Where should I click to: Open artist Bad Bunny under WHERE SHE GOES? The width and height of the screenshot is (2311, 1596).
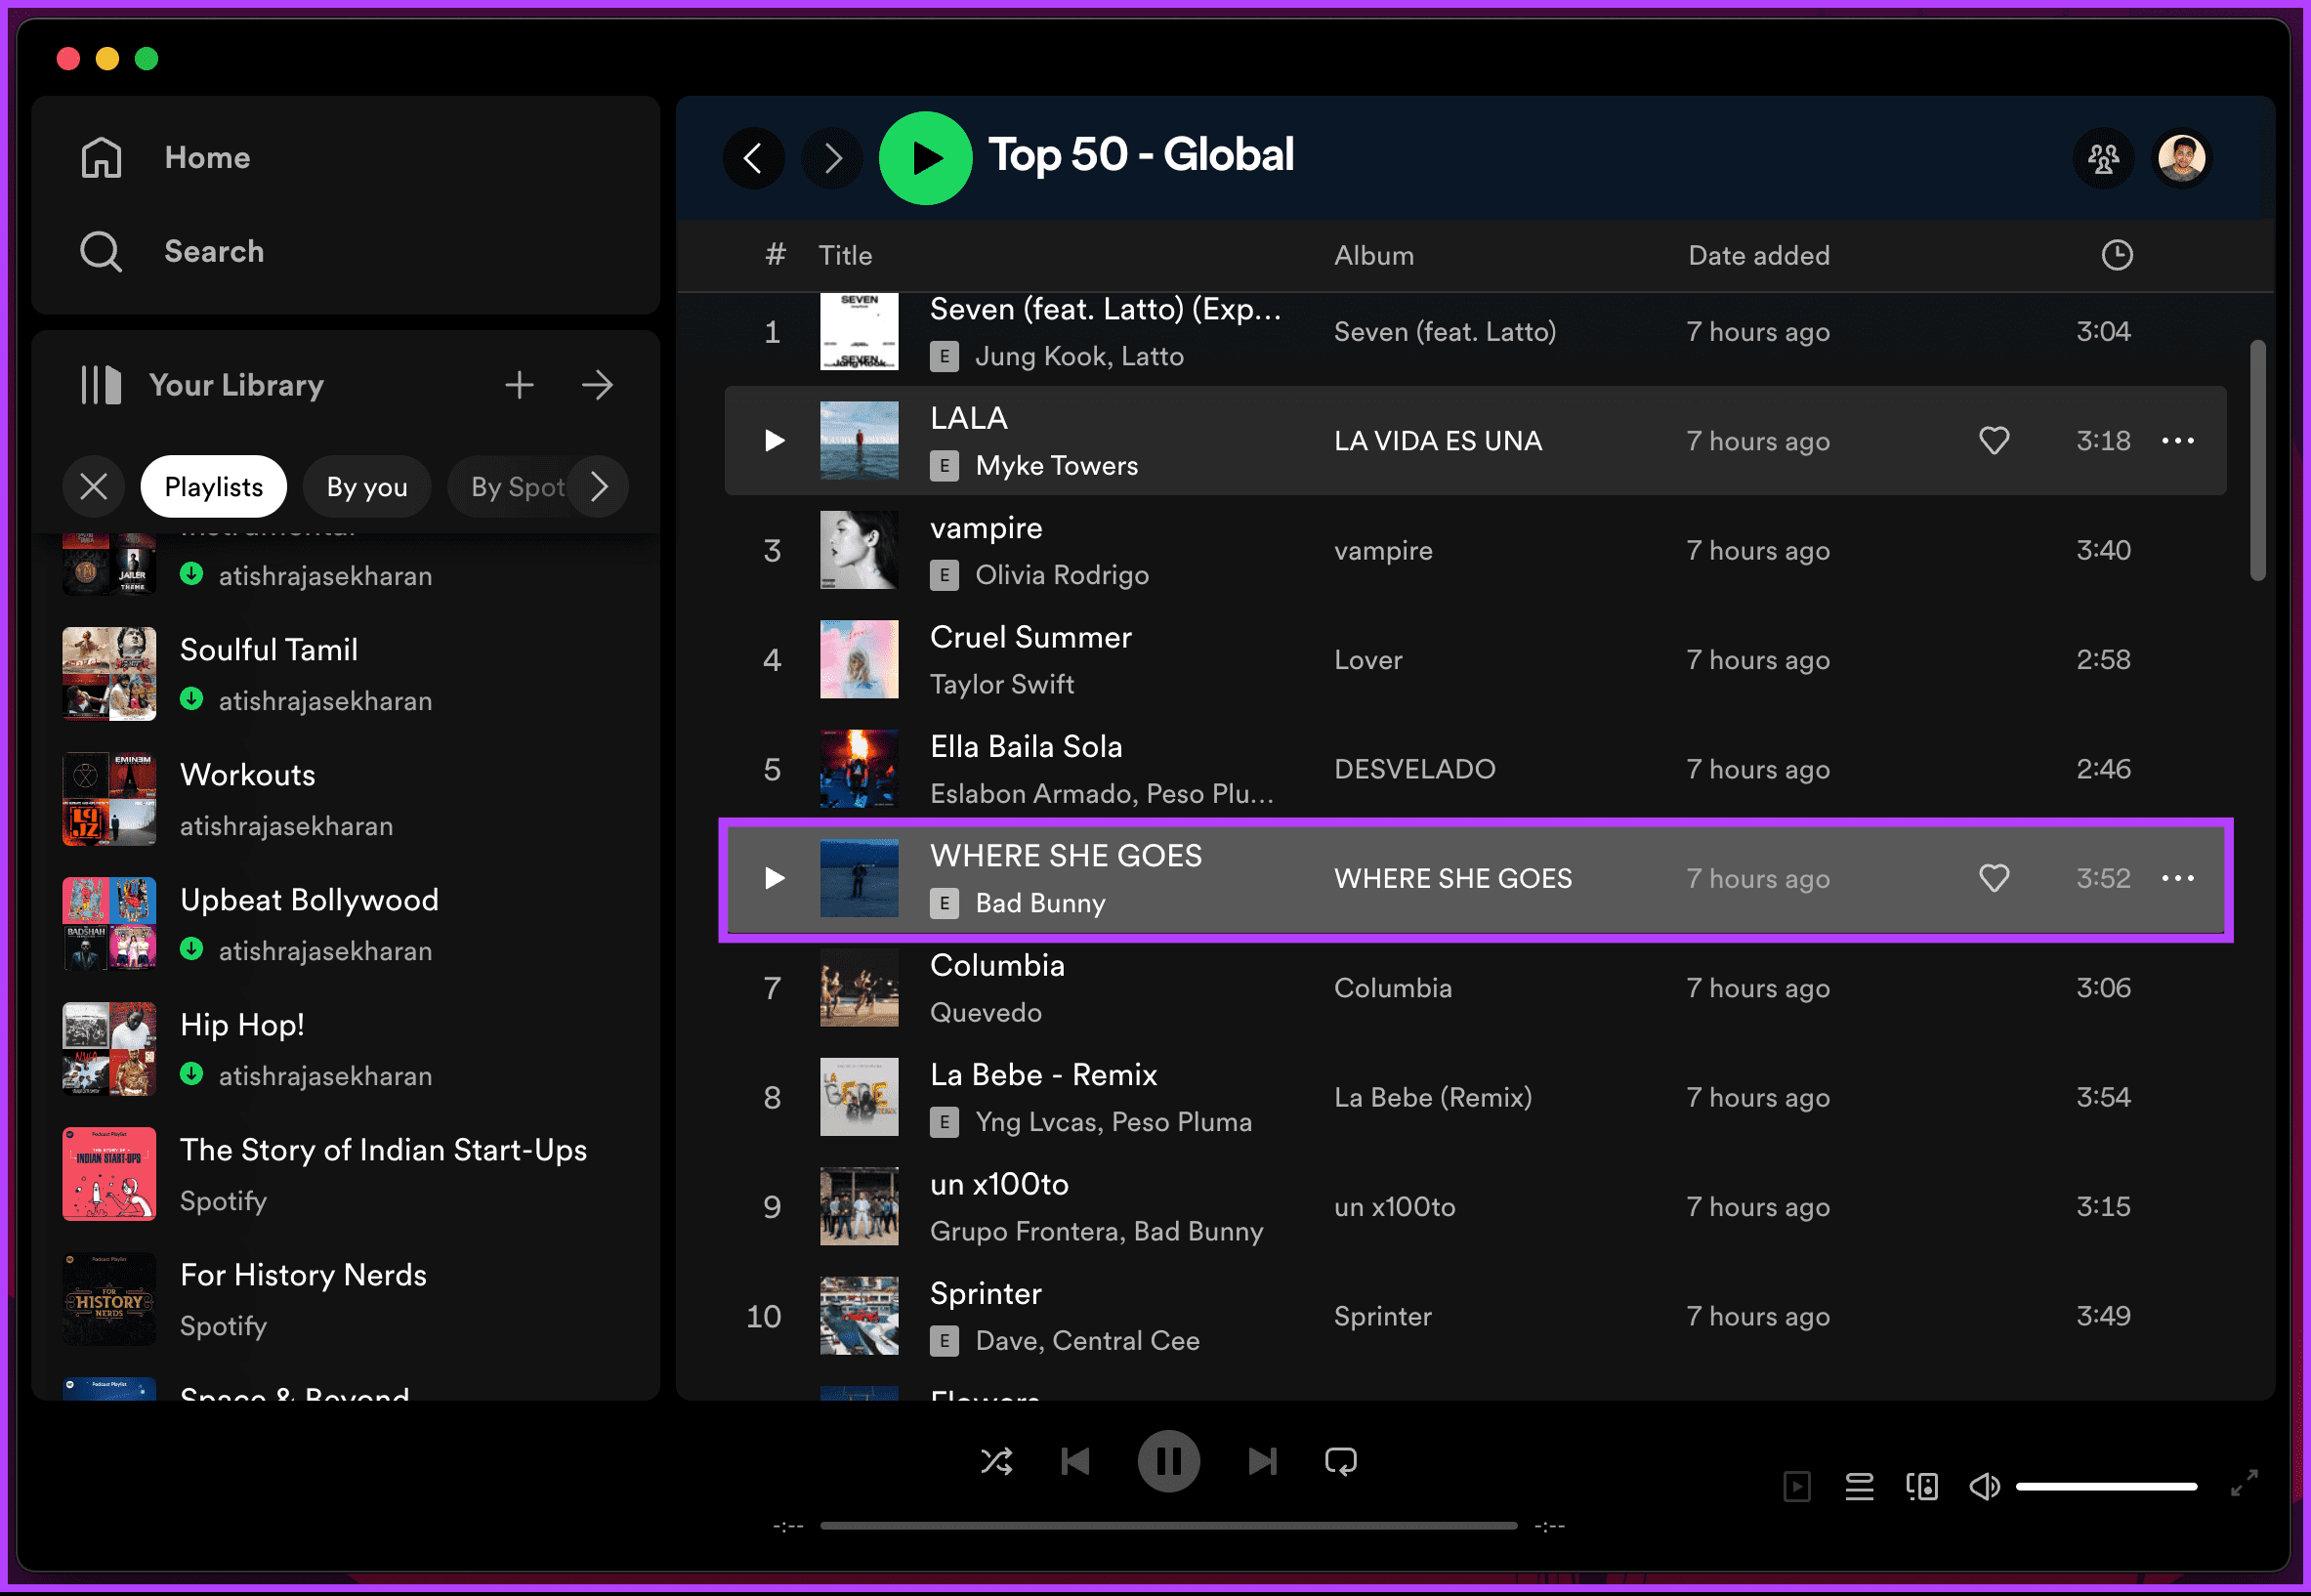pos(1041,904)
